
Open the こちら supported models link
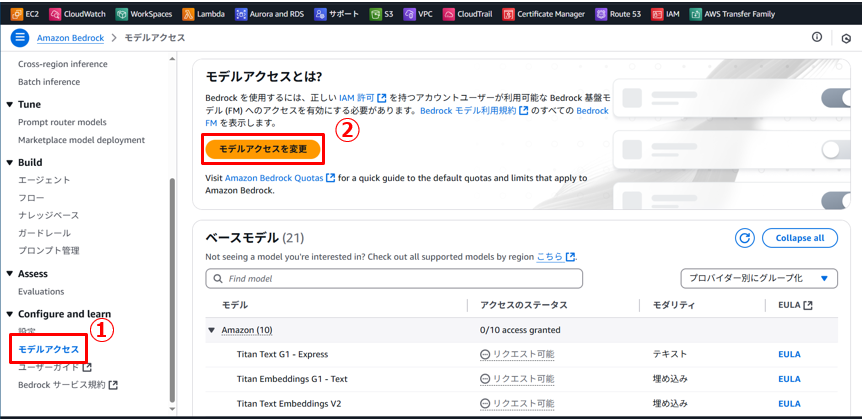(550, 257)
